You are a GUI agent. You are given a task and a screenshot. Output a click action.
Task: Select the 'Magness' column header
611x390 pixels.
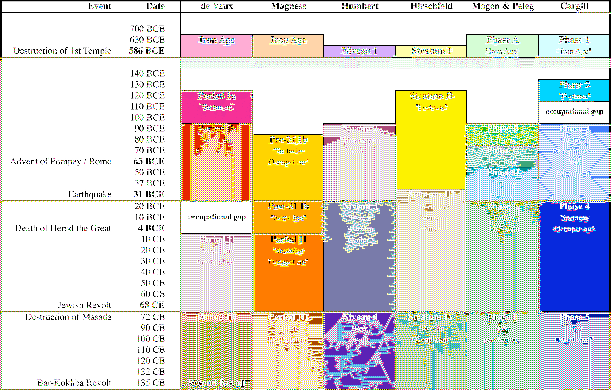pos(288,6)
